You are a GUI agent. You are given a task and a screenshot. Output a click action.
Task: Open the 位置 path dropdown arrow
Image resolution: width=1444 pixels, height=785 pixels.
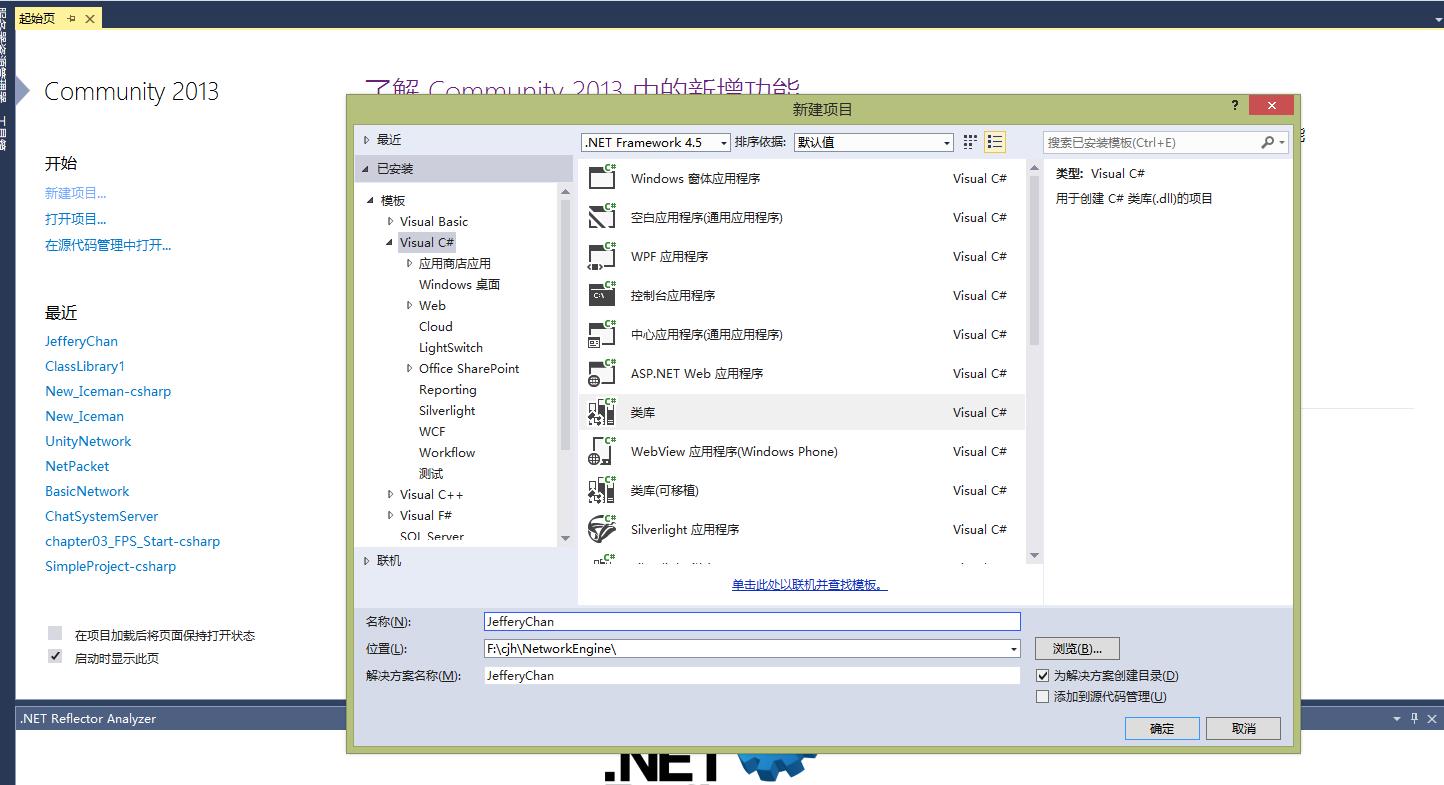1014,649
